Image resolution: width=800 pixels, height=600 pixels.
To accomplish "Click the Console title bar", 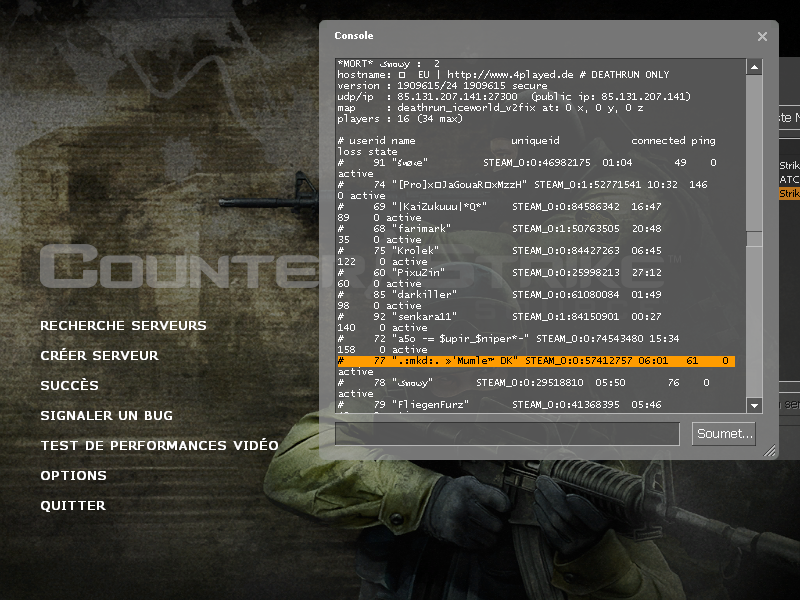I will coord(548,36).
